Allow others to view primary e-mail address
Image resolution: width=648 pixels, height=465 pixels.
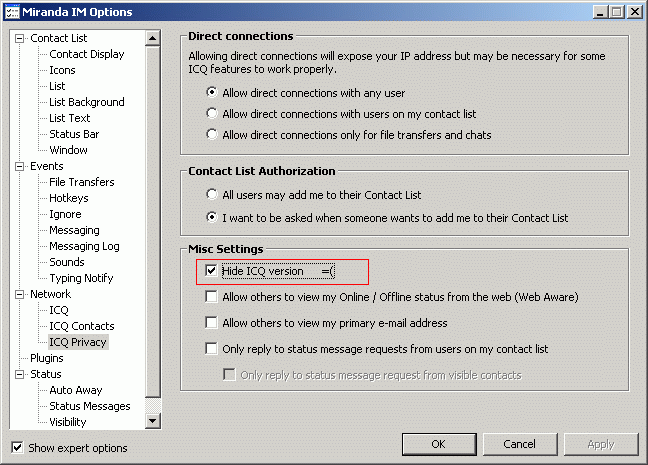(211, 322)
